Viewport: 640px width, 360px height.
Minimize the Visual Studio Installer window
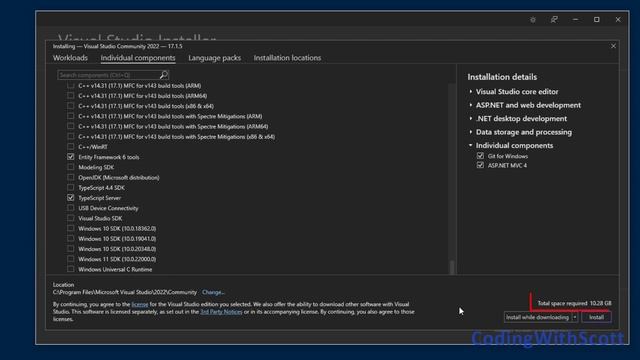pyautogui.click(x=575, y=20)
